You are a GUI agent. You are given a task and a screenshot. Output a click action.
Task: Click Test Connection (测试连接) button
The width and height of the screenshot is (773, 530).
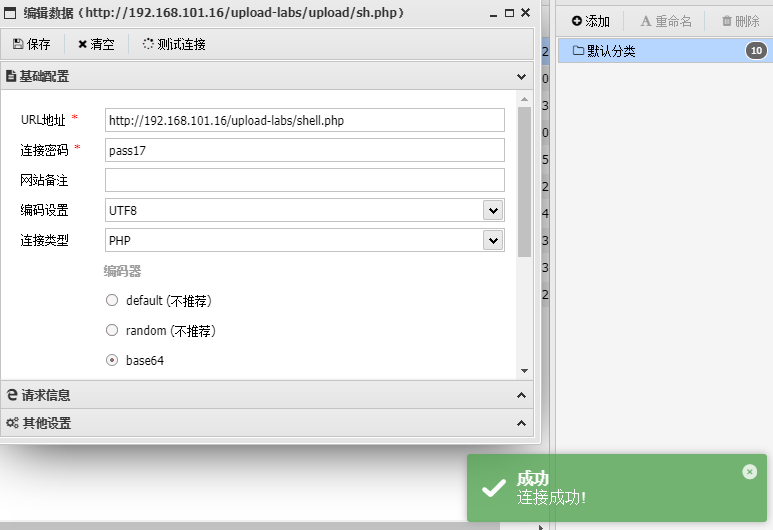tap(174, 44)
